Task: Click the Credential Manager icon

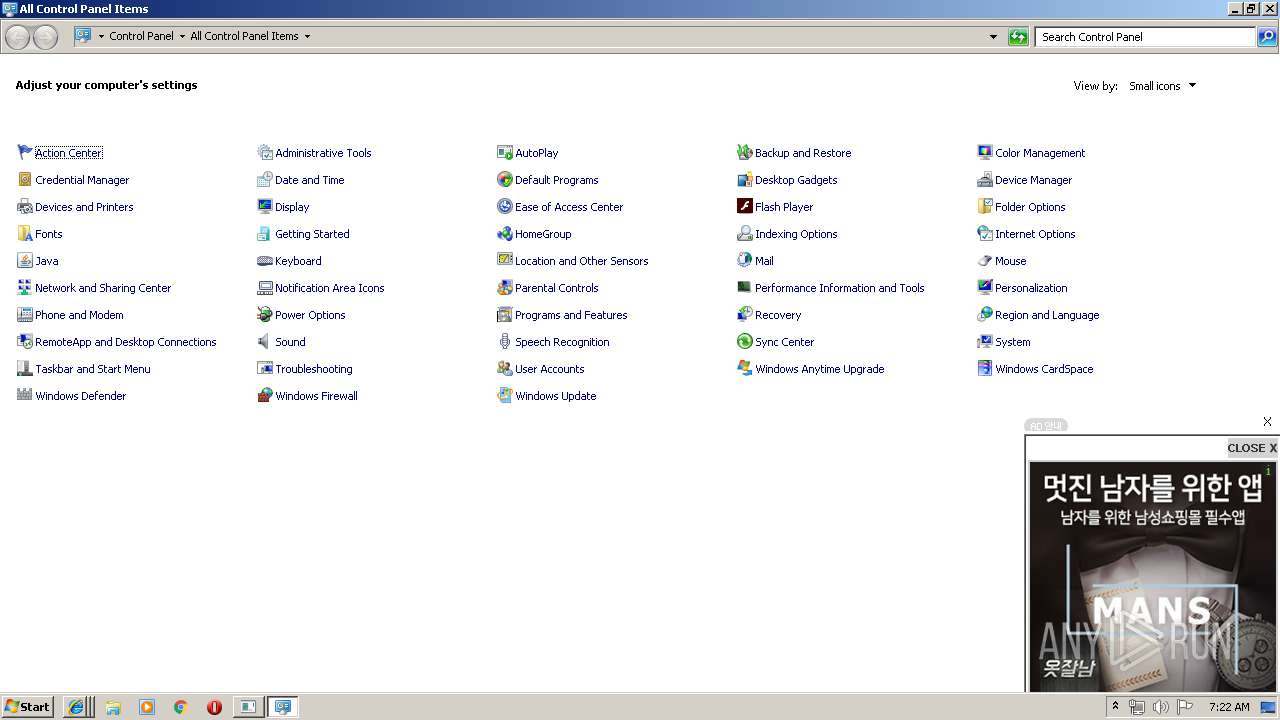Action: pos(25,179)
